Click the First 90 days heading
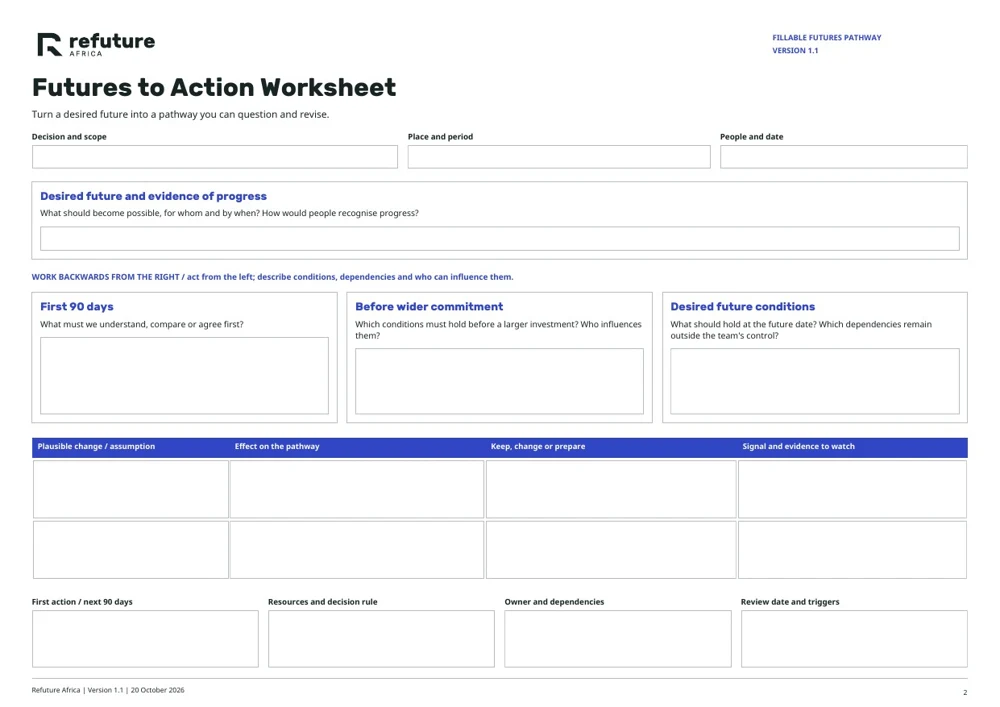The image size is (1000, 707). [x=77, y=307]
